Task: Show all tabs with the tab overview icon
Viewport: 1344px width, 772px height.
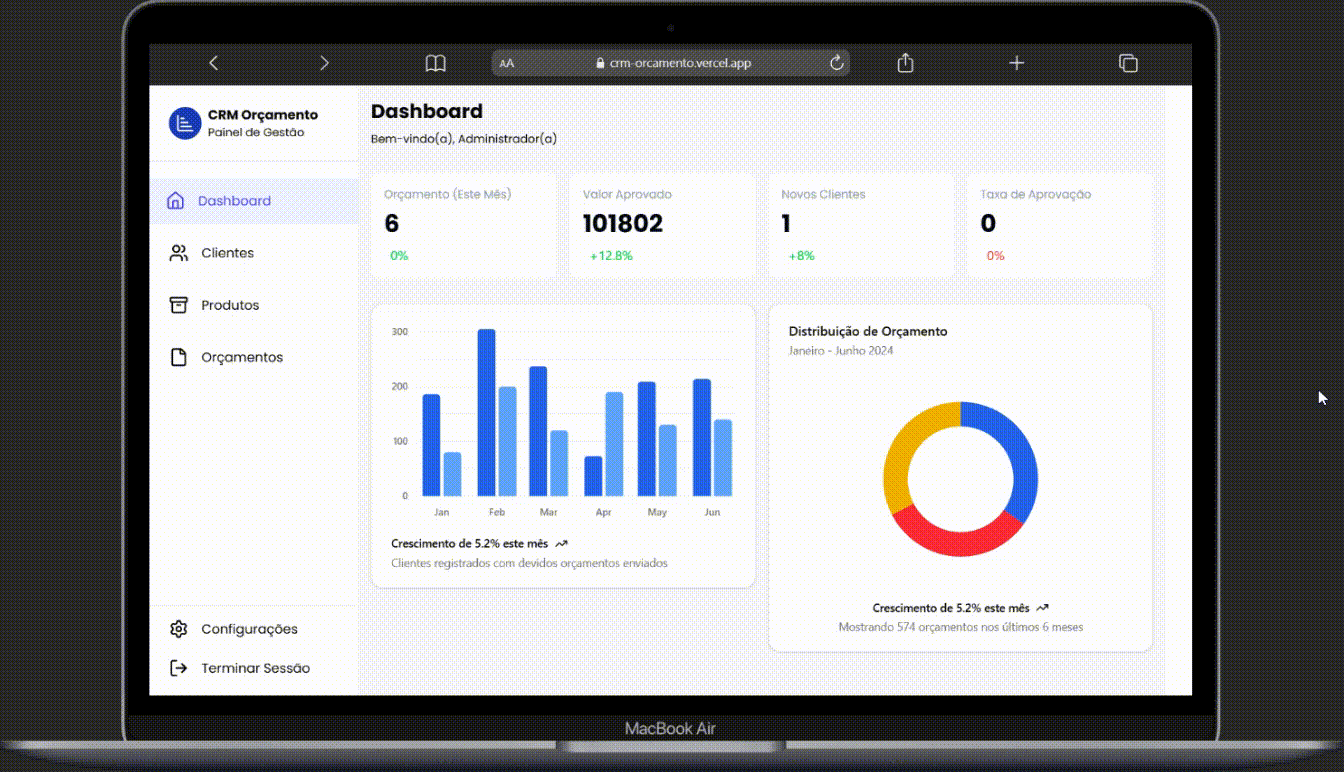Action: click(1128, 62)
